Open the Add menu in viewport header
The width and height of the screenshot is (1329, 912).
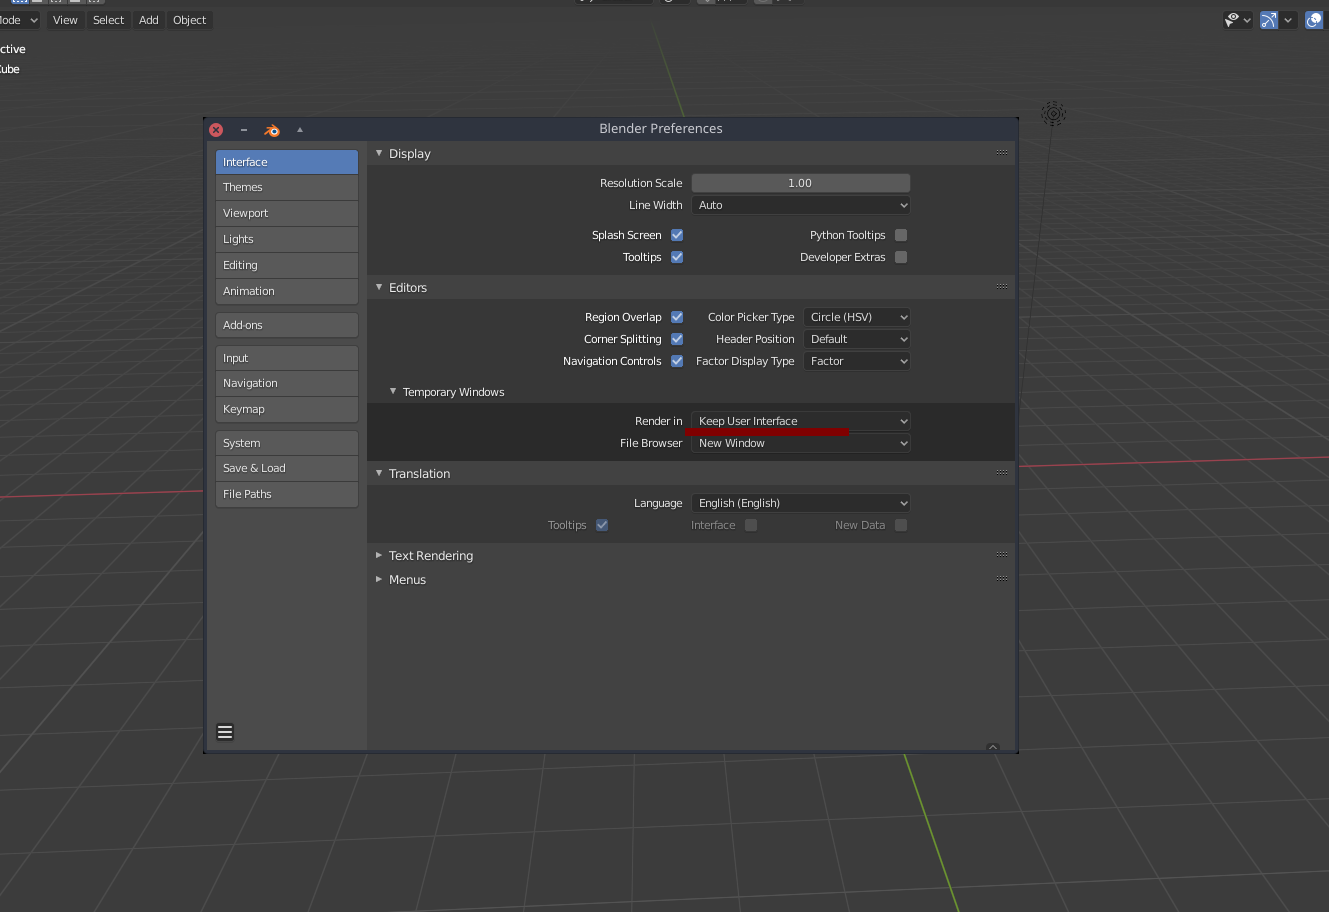click(x=149, y=20)
